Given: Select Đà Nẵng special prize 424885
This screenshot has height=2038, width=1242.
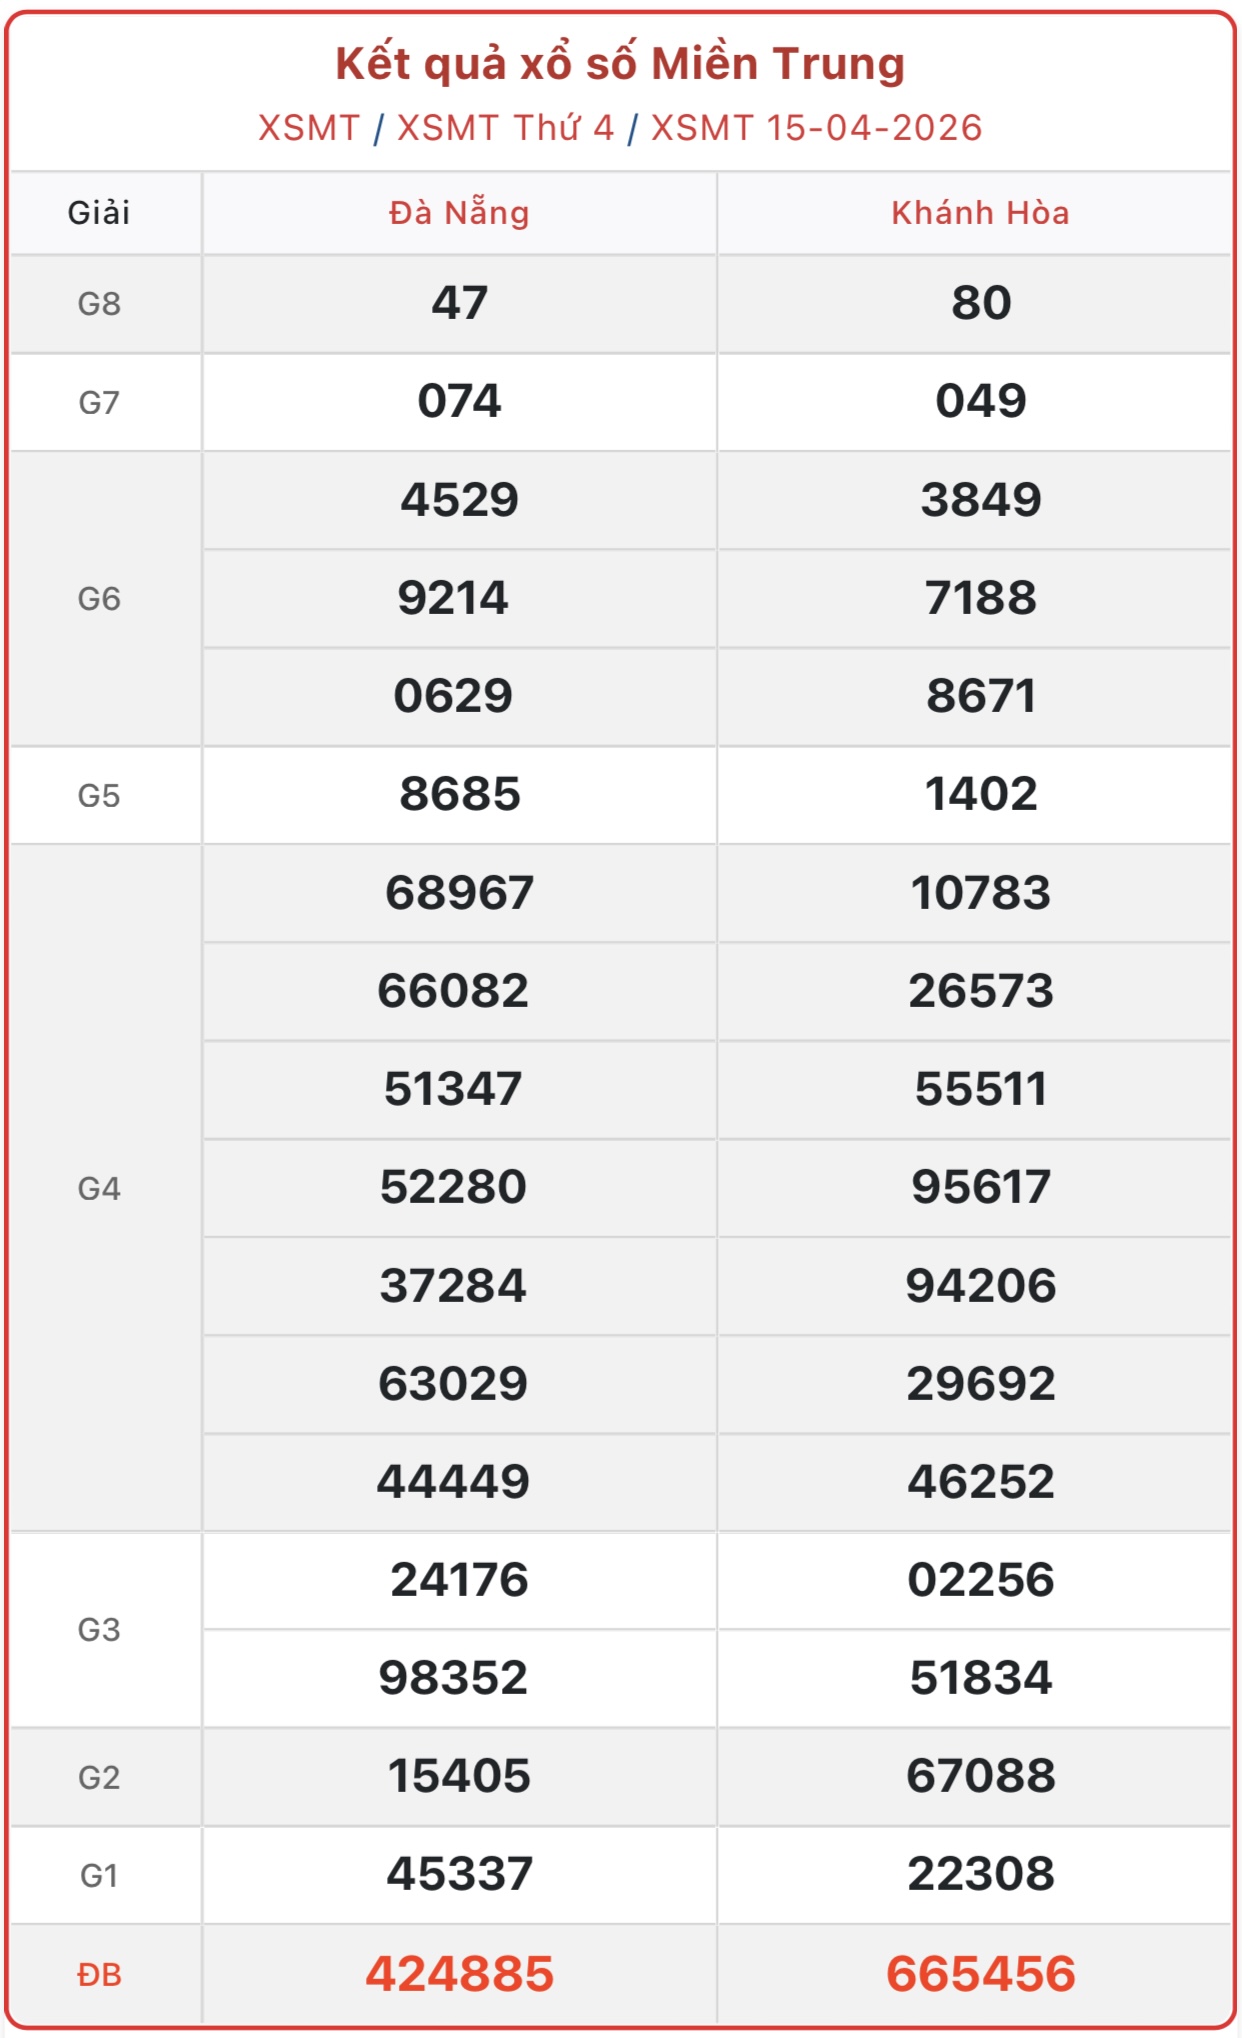Looking at the screenshot, I should (x=459, y=1974).
